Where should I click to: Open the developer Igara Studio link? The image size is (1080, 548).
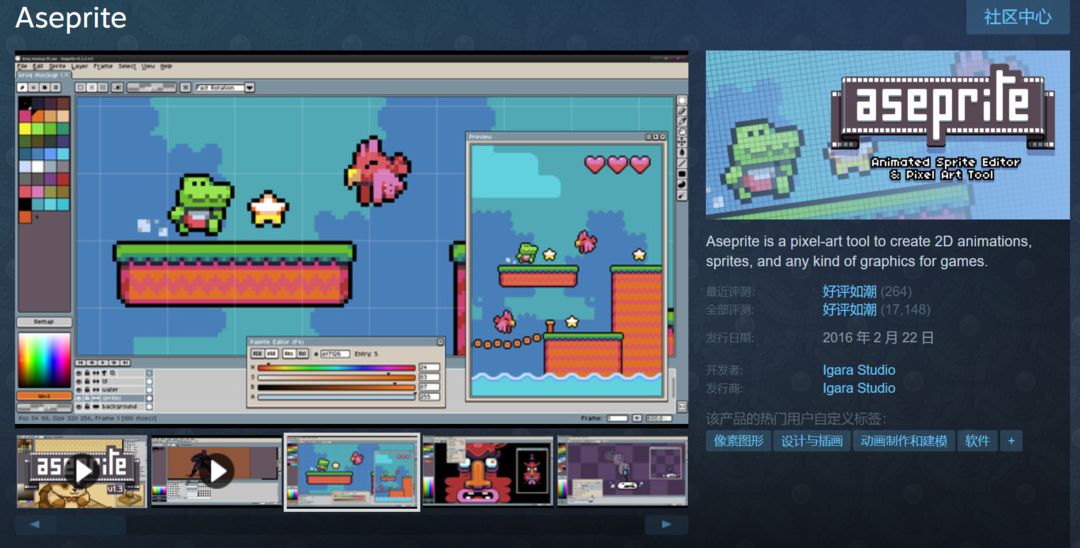click(x=859, y=370)
